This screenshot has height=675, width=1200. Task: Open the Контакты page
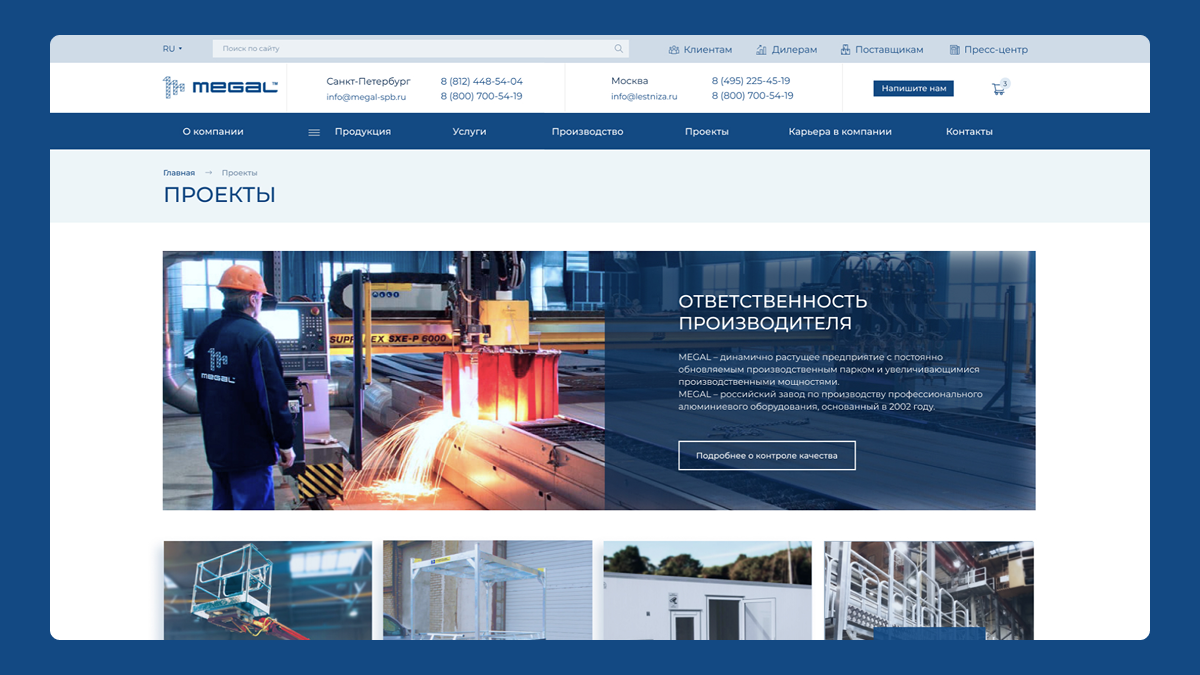(969, 132)
